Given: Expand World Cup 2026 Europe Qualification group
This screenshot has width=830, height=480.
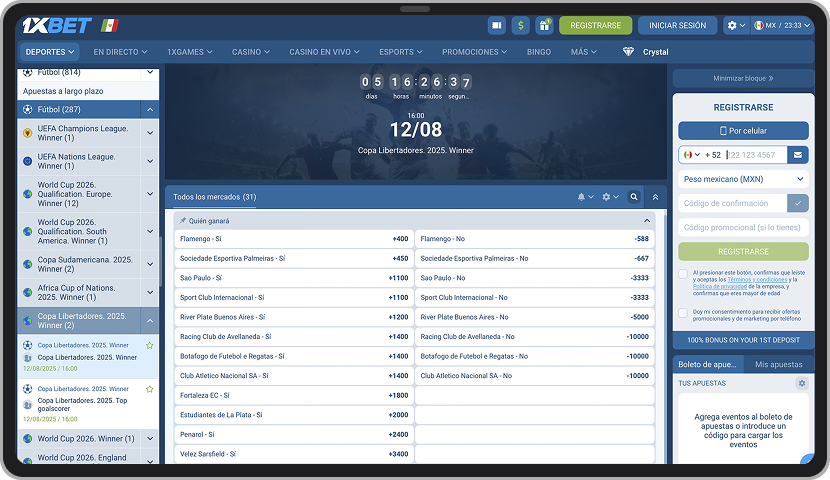Looking at the screenshot, I should point(150,194).
